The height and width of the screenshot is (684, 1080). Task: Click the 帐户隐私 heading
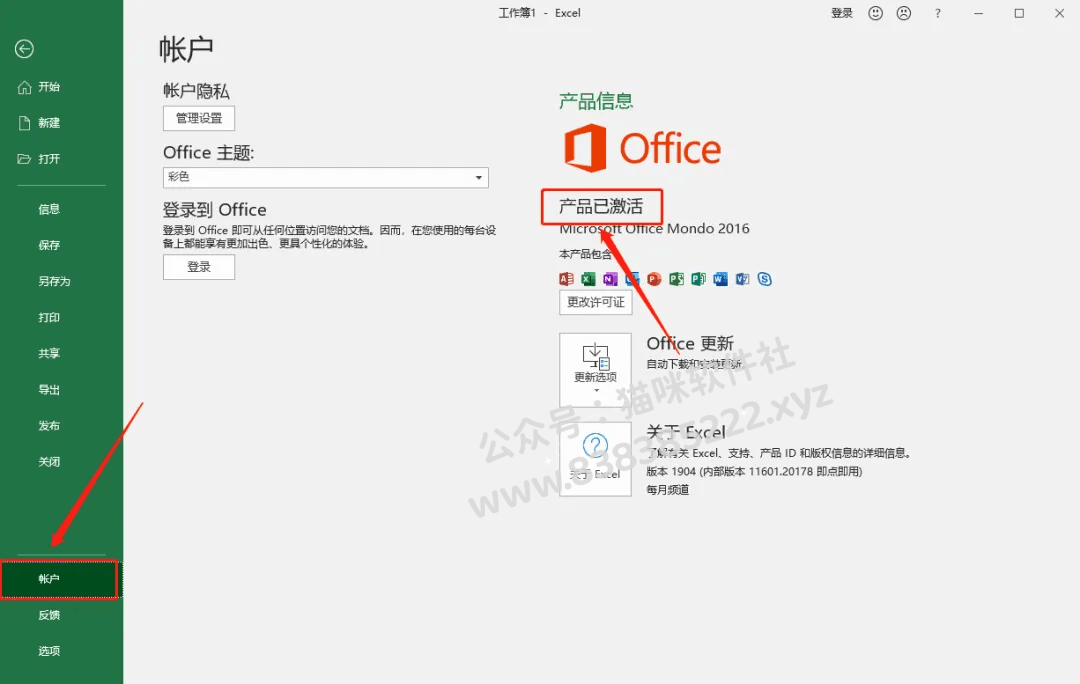click(x=196, y=91)
